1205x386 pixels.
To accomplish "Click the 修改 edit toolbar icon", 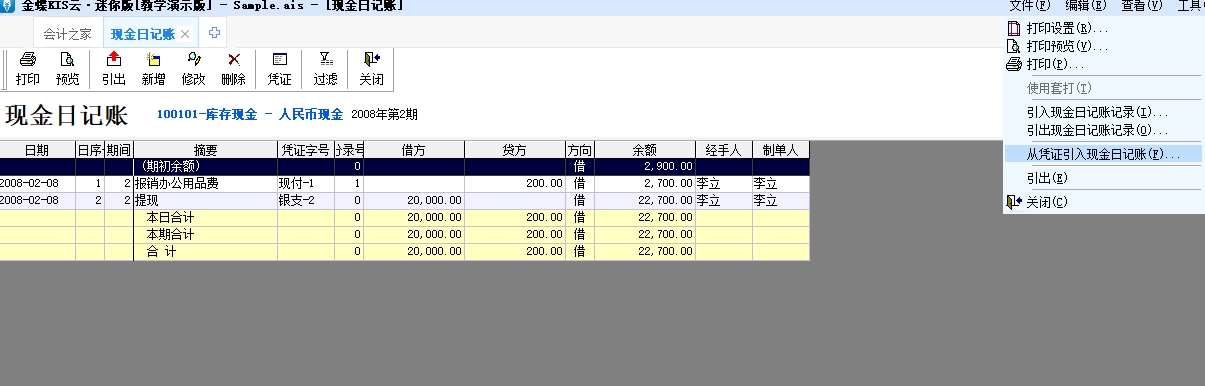I will point(194,69).
